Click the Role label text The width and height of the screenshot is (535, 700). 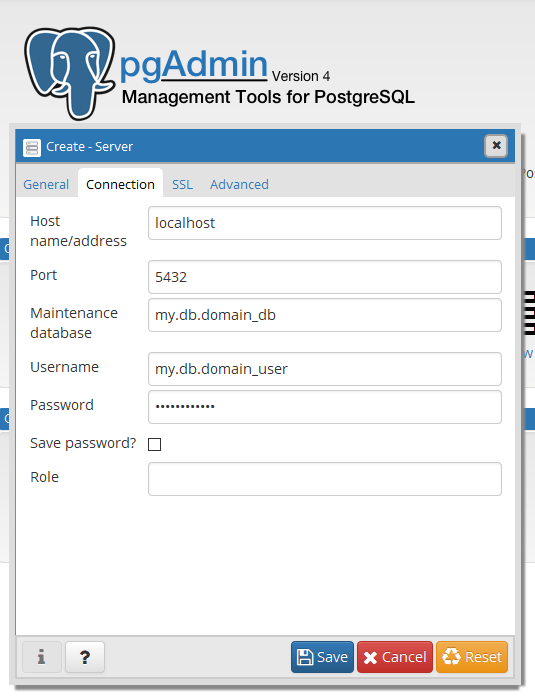click(x=44, y=477)
